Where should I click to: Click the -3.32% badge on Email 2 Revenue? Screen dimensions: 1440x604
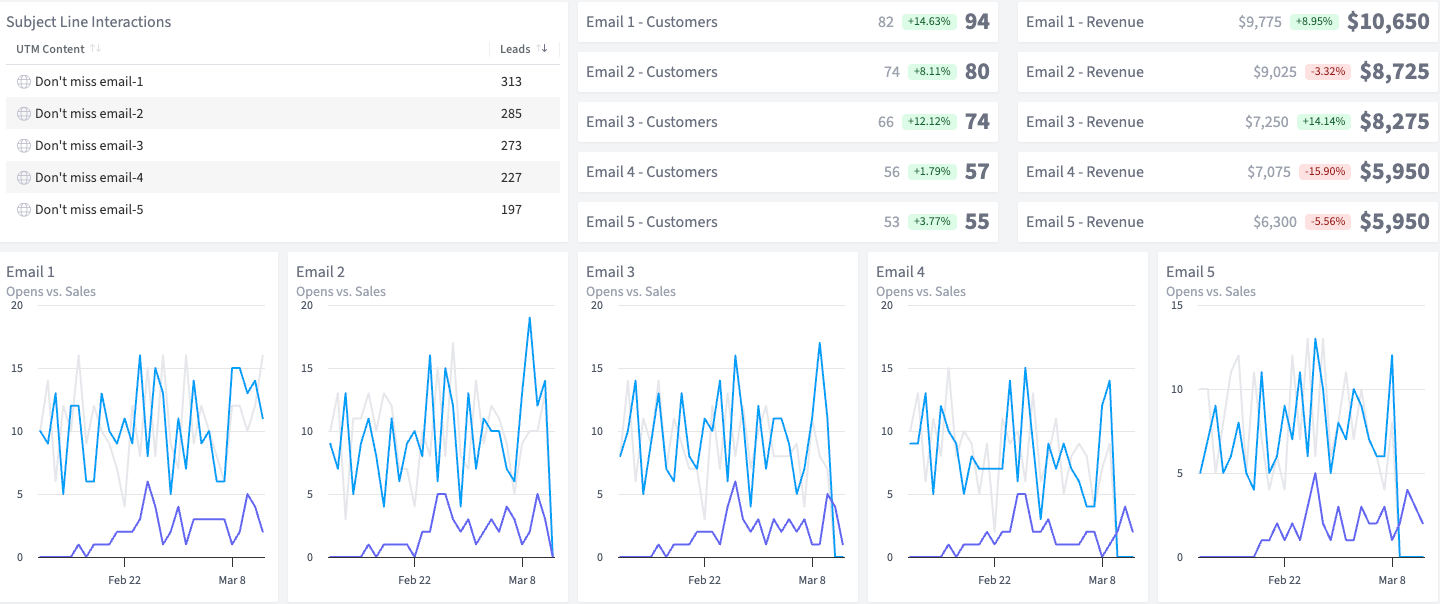pyautogui.click(x=1326, y=72)
